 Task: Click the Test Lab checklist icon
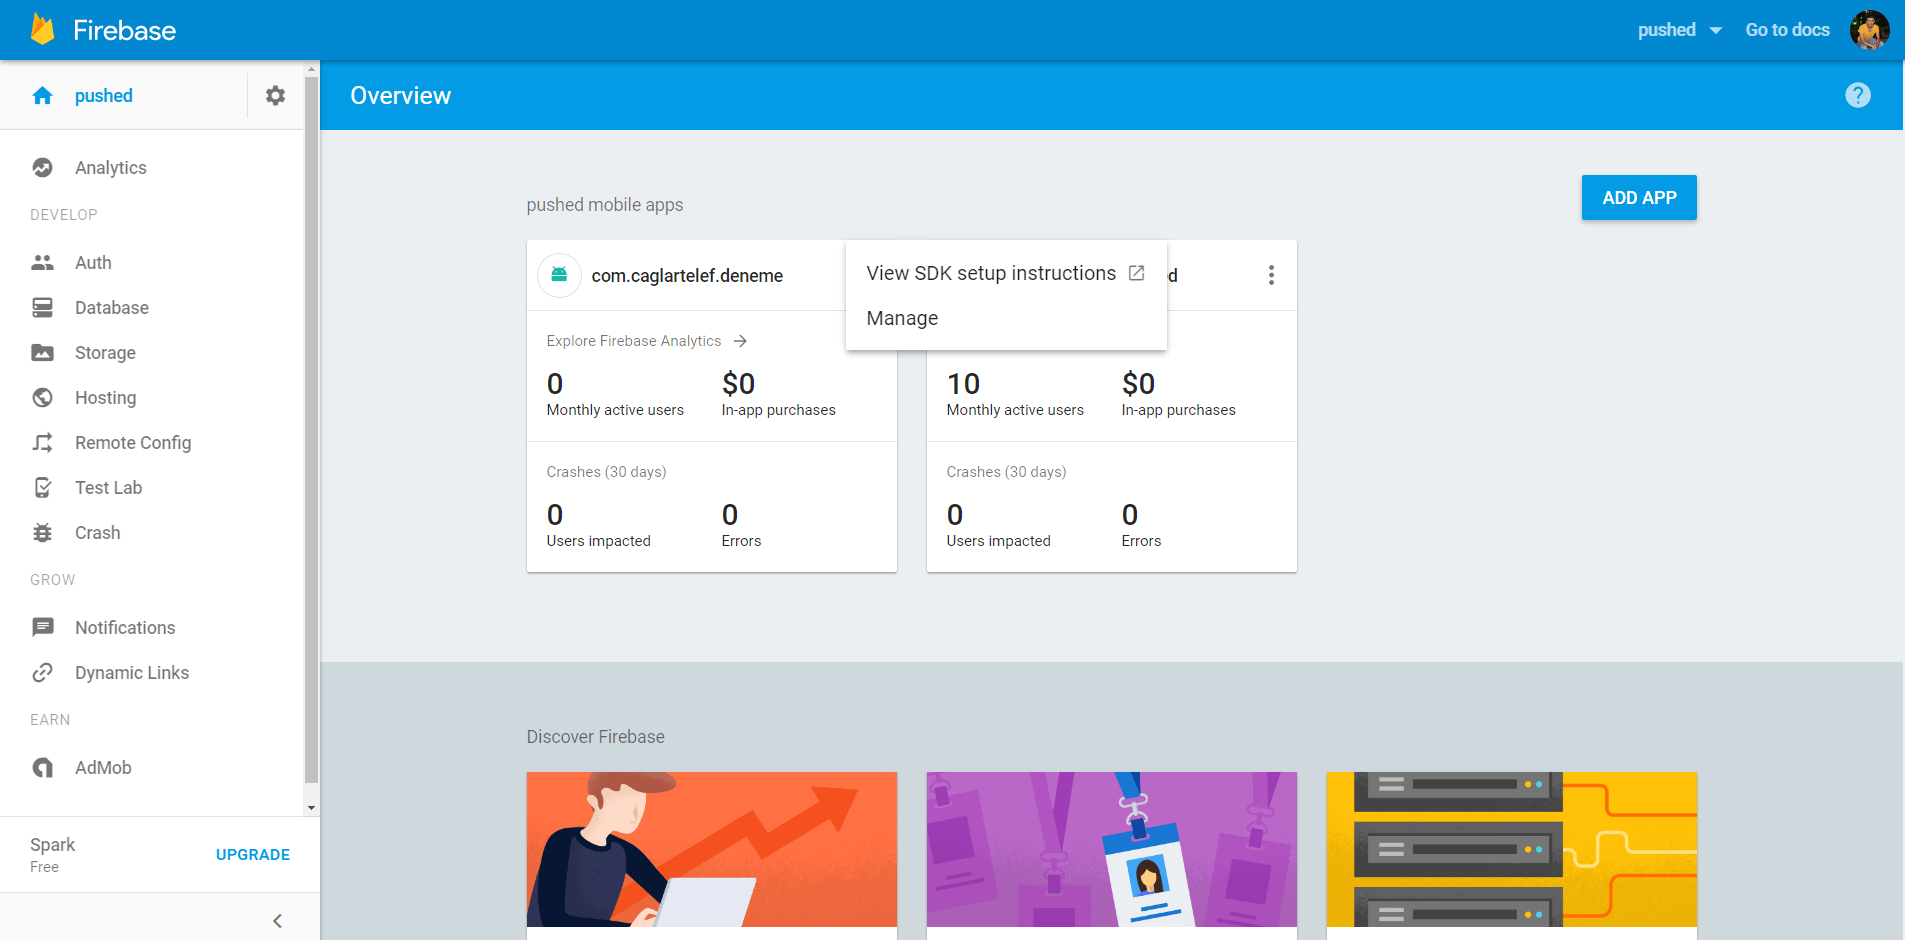42,488
